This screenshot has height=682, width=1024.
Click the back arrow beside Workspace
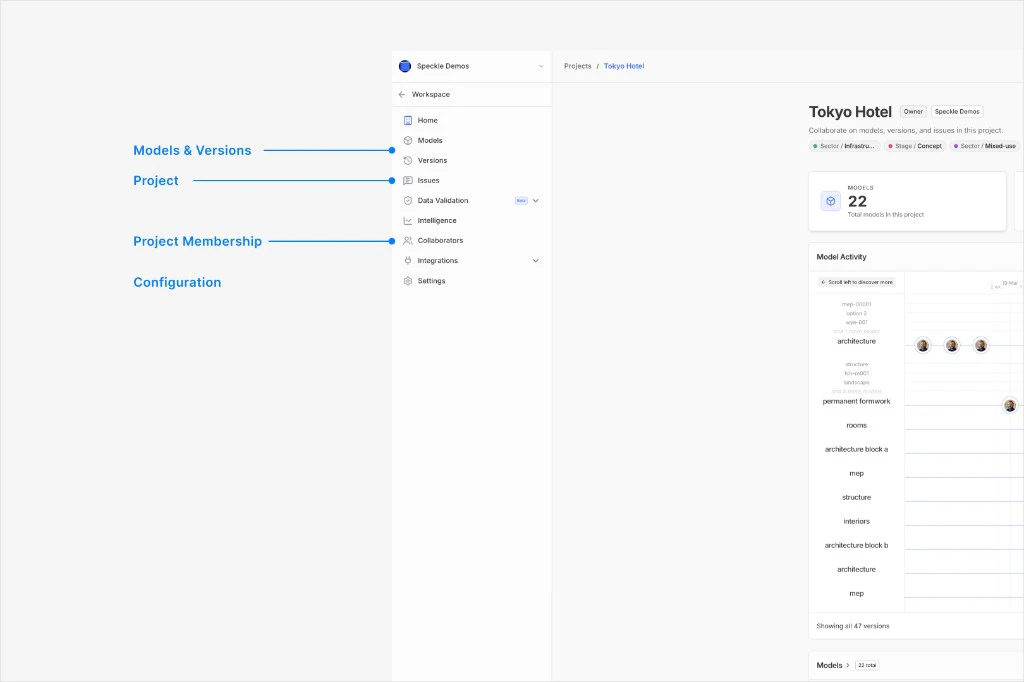coord(402,95)
